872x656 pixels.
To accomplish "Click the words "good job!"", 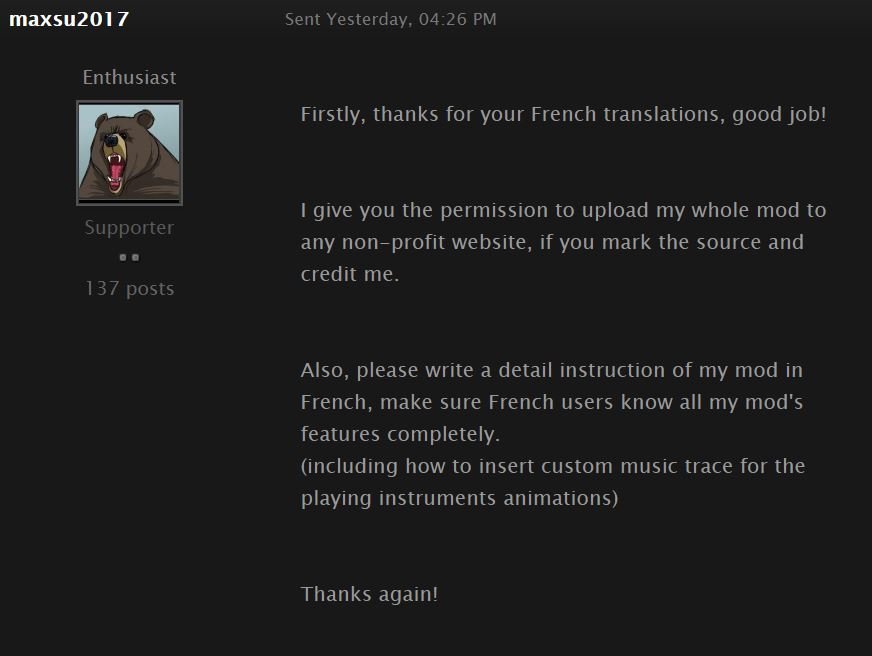I will [x=779, y=115].
